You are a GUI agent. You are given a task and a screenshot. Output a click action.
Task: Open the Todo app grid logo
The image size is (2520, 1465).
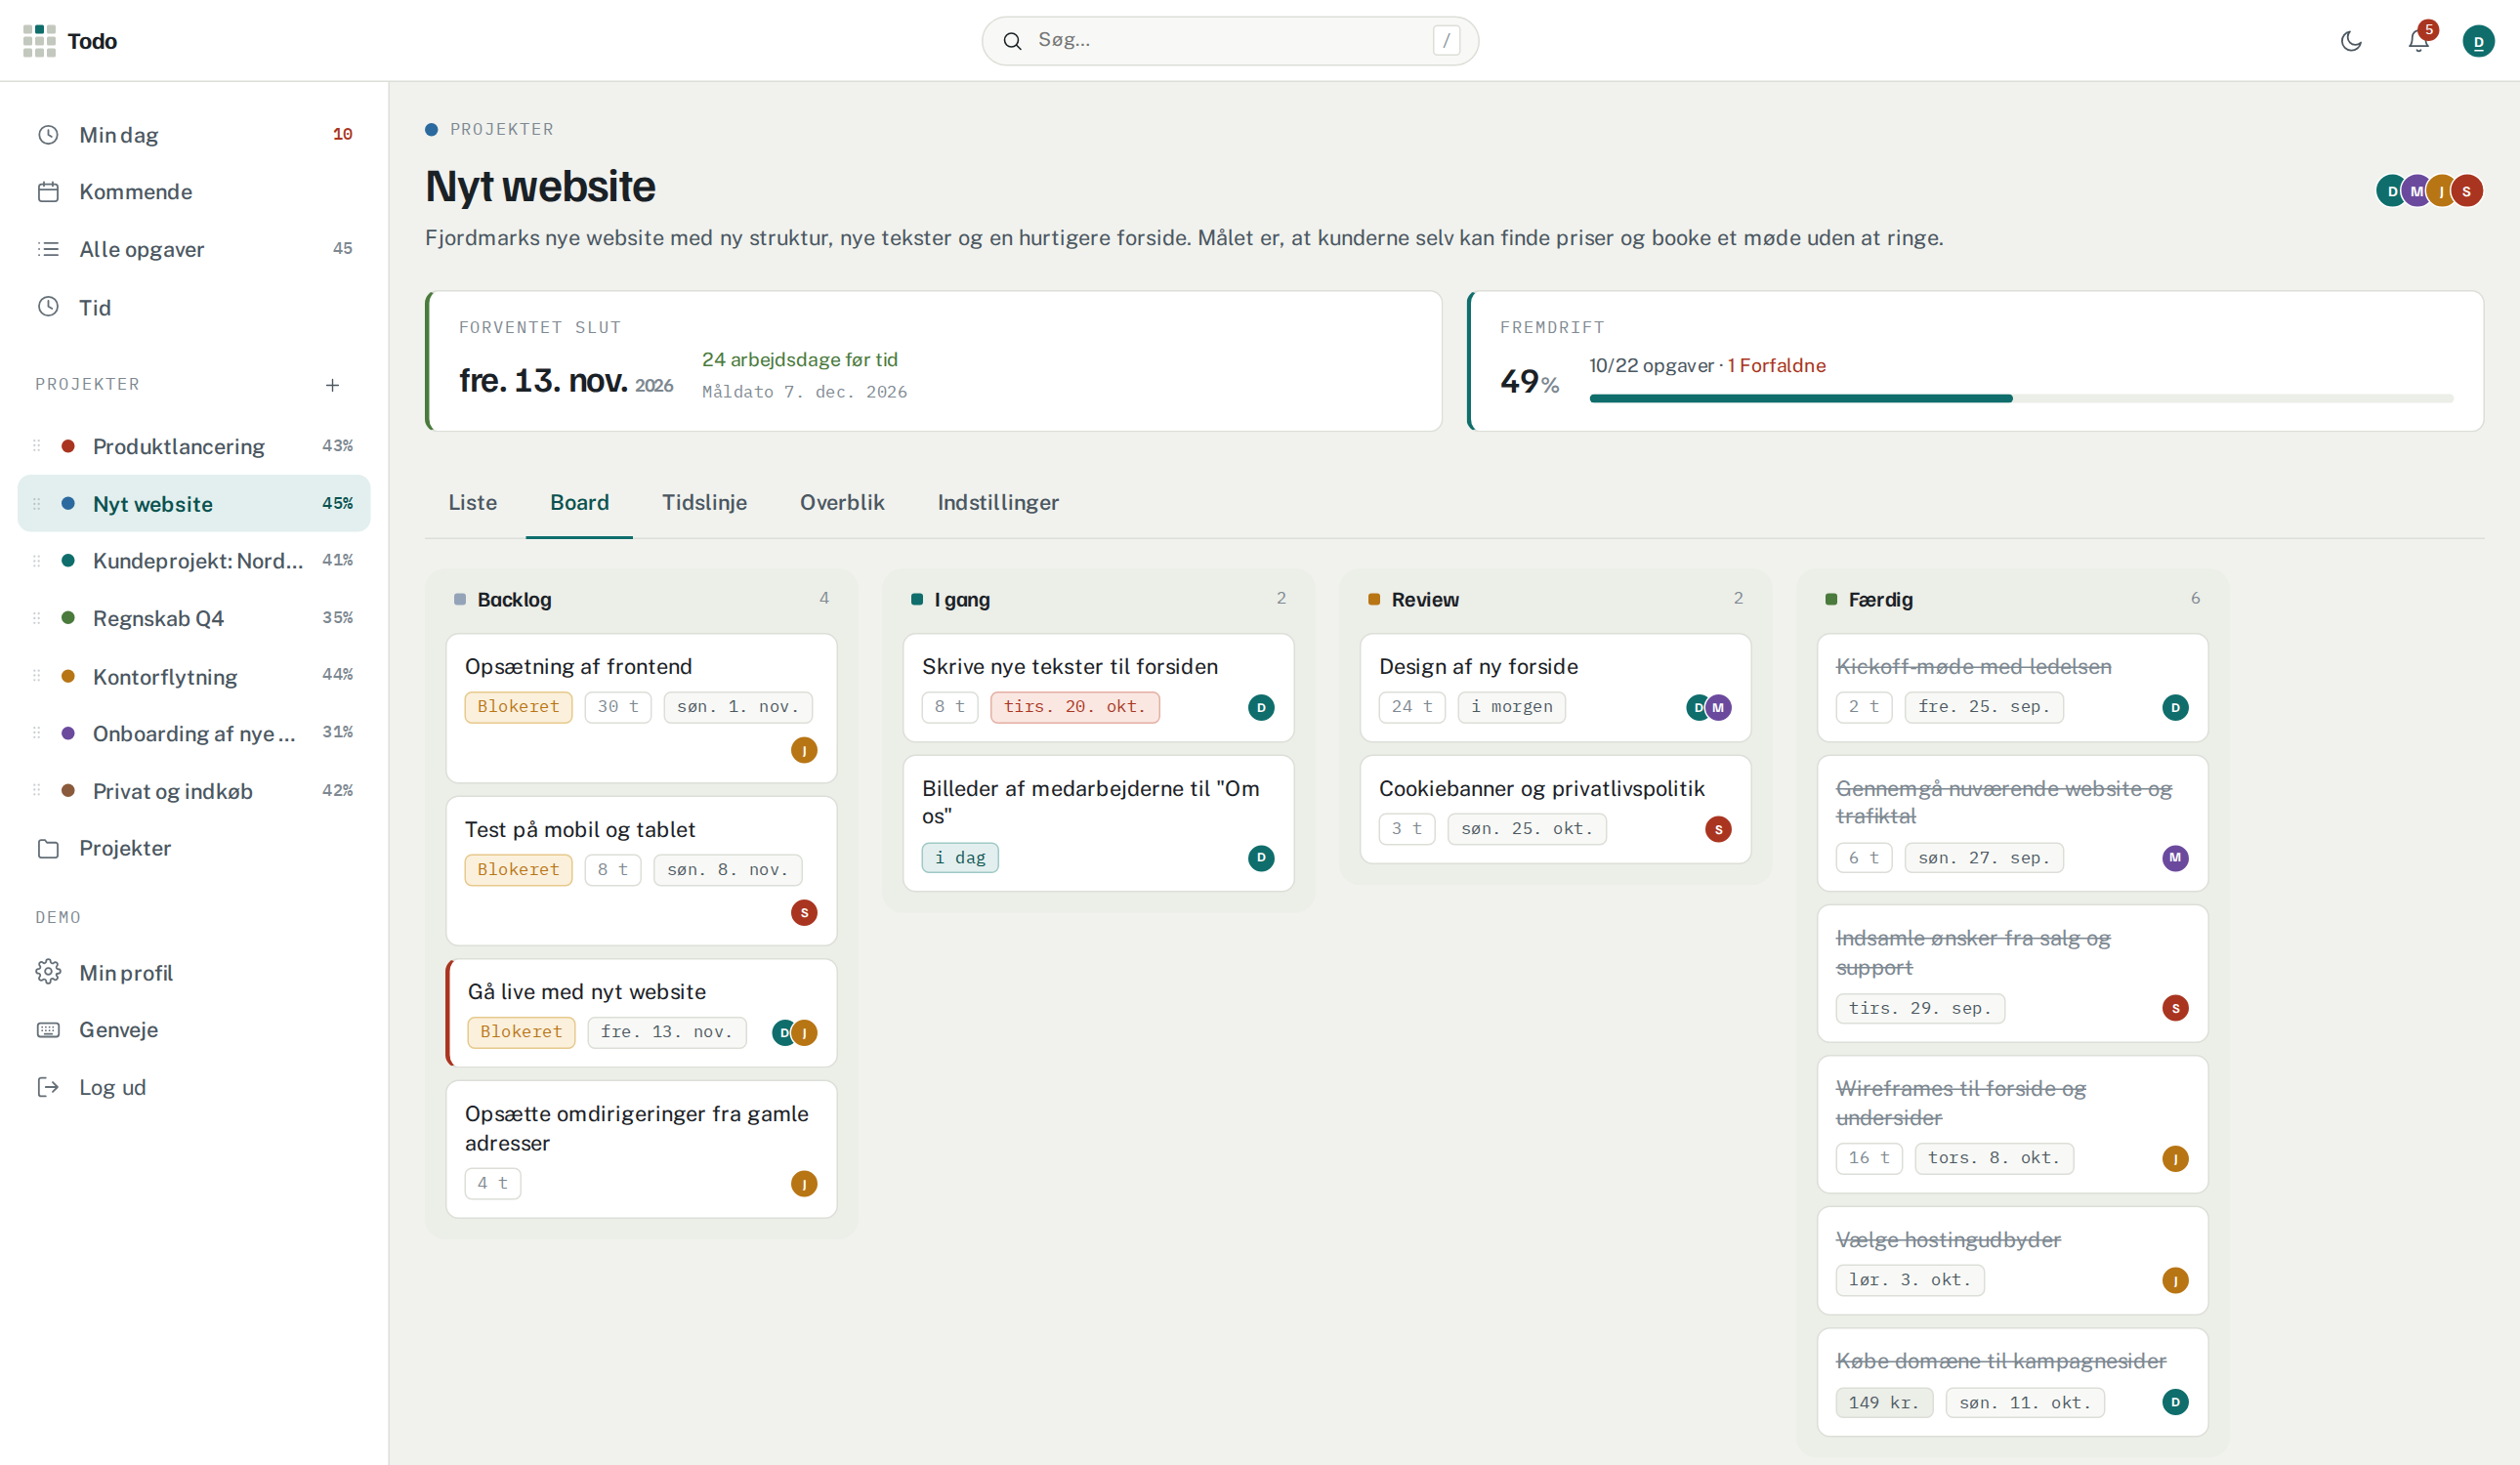pos(39,41)
